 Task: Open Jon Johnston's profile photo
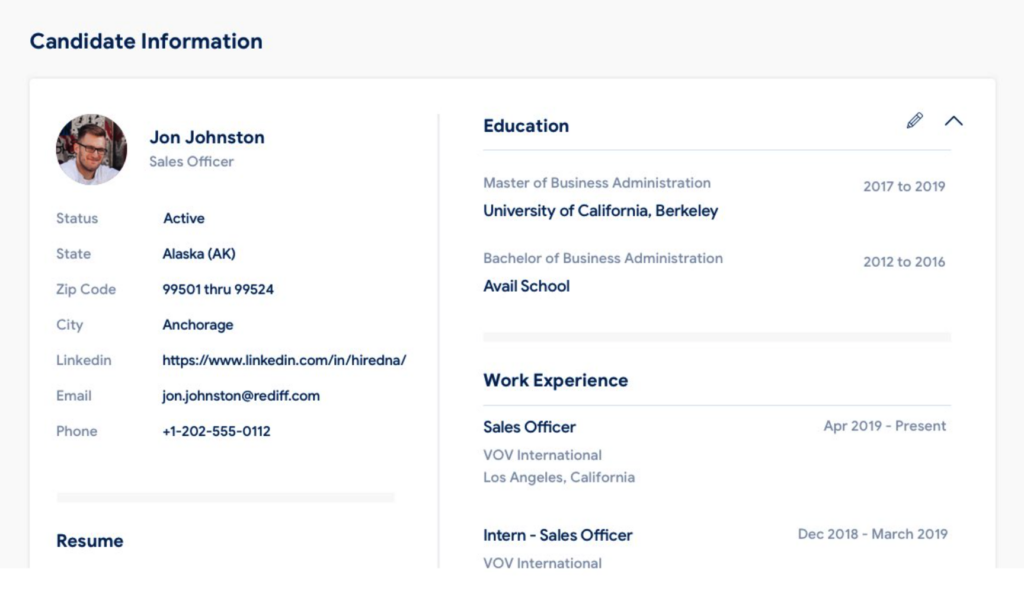pos(91,150)
